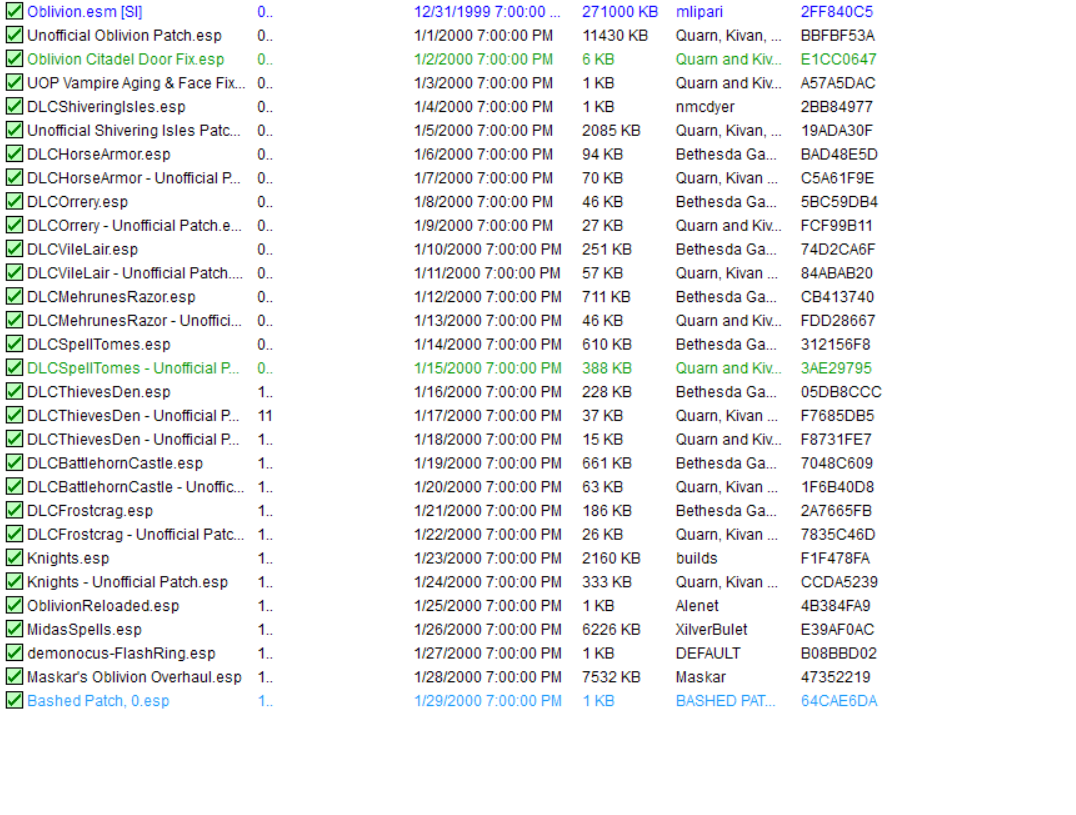The image size is (1076, 815).
Task: Uncheck the demonocus-FlashRing.esp checkbox
Action: (14, 653)
